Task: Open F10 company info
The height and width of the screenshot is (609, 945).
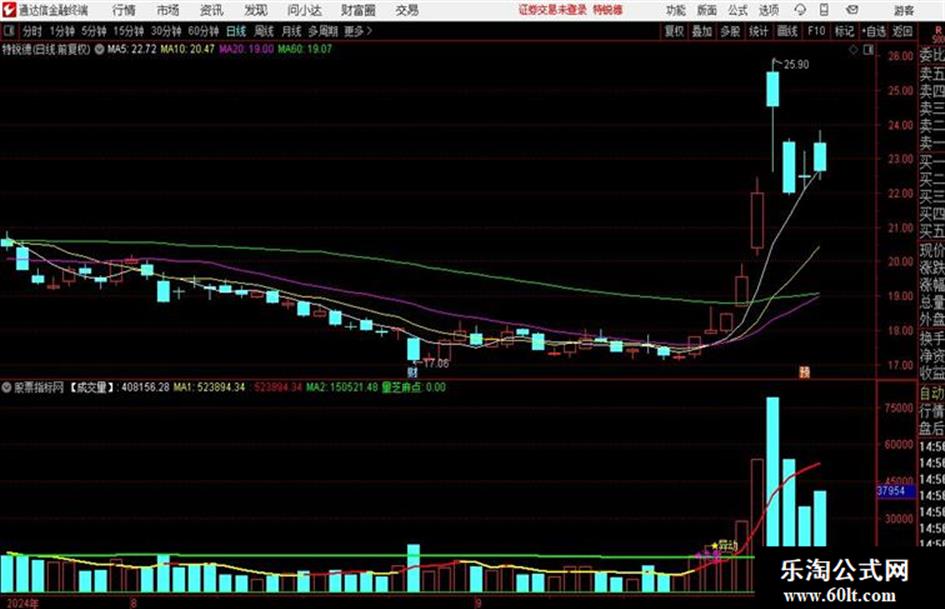Action: pyautogui.click(x=817, y=31)
